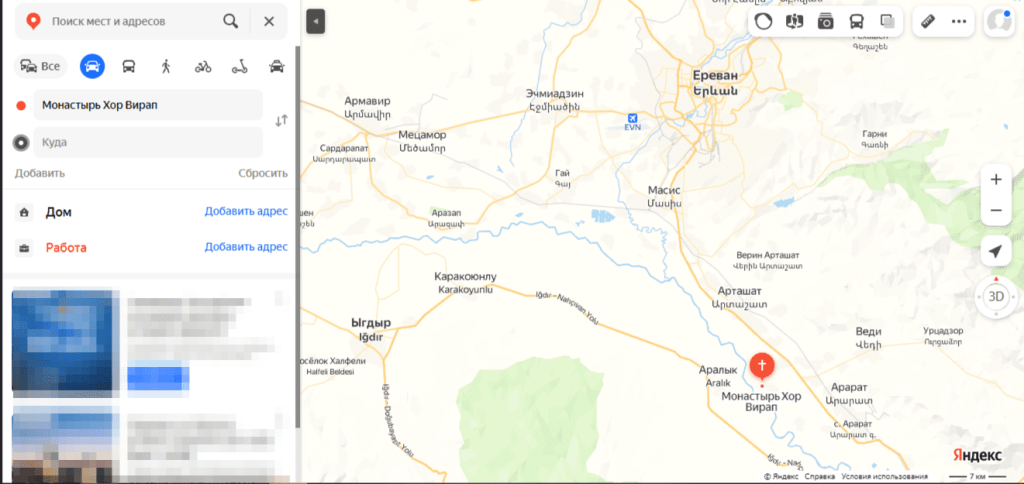Click "Добавить адрес" for Дом
Image resolution: width=1024 pixels, height=484 pixels.
246,212
